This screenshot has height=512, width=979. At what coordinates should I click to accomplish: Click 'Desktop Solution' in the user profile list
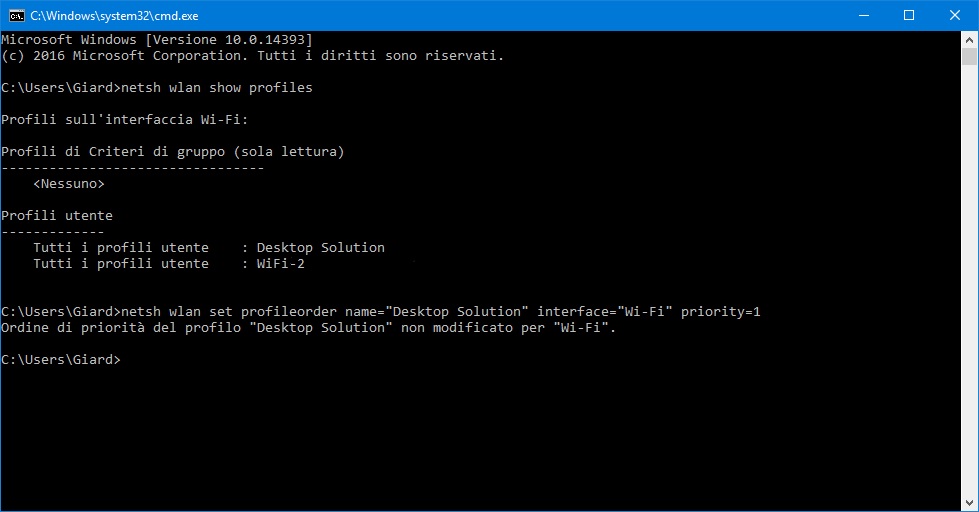pyautogui.click(x=320, y=248)
